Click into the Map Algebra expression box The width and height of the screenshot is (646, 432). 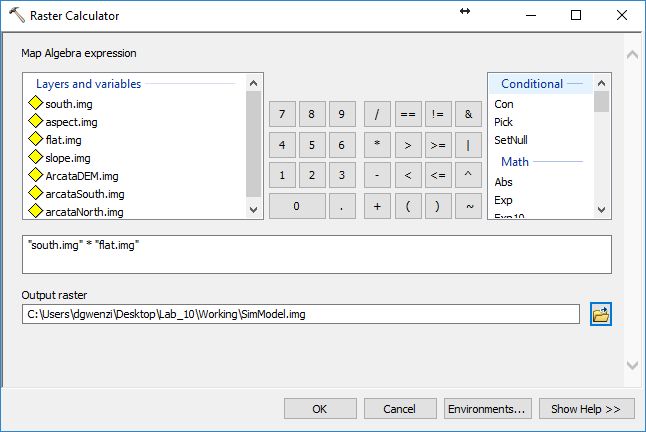pyautogui.click(x=317, y=255)
